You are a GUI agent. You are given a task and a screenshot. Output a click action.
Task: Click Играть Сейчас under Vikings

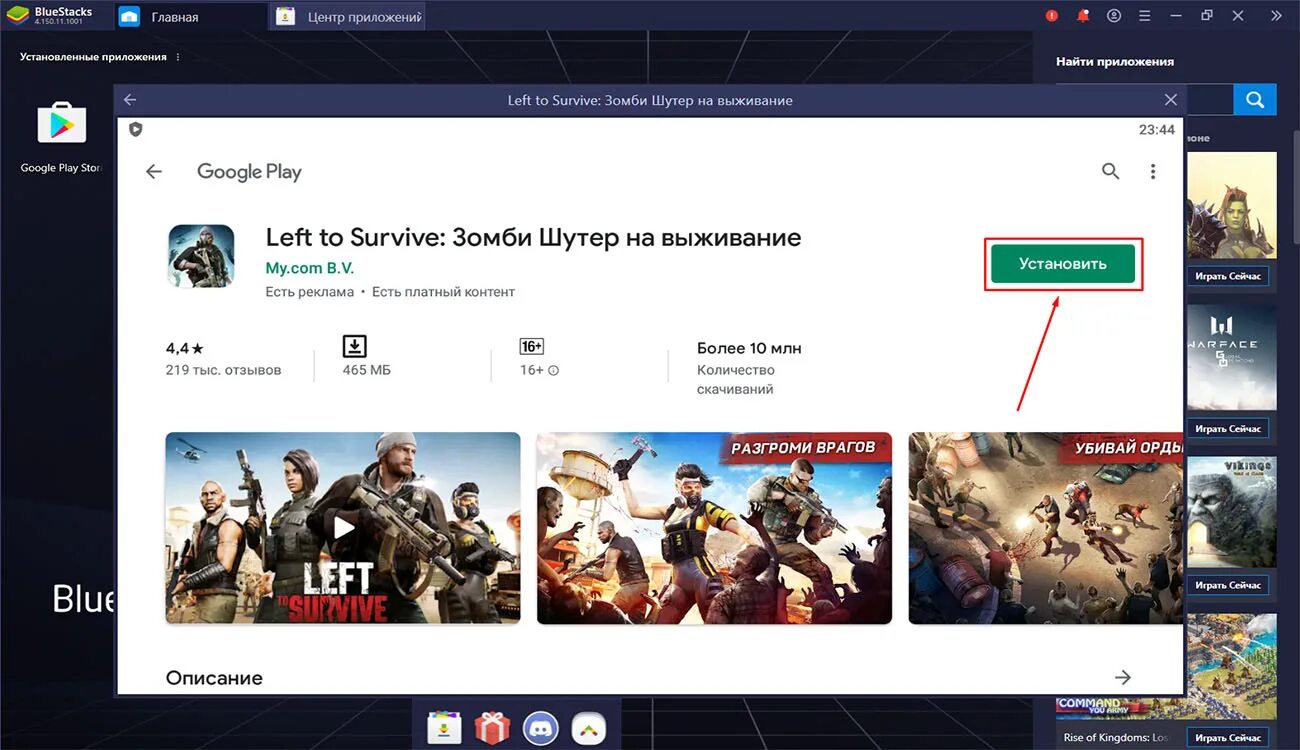pos(1228,585)
